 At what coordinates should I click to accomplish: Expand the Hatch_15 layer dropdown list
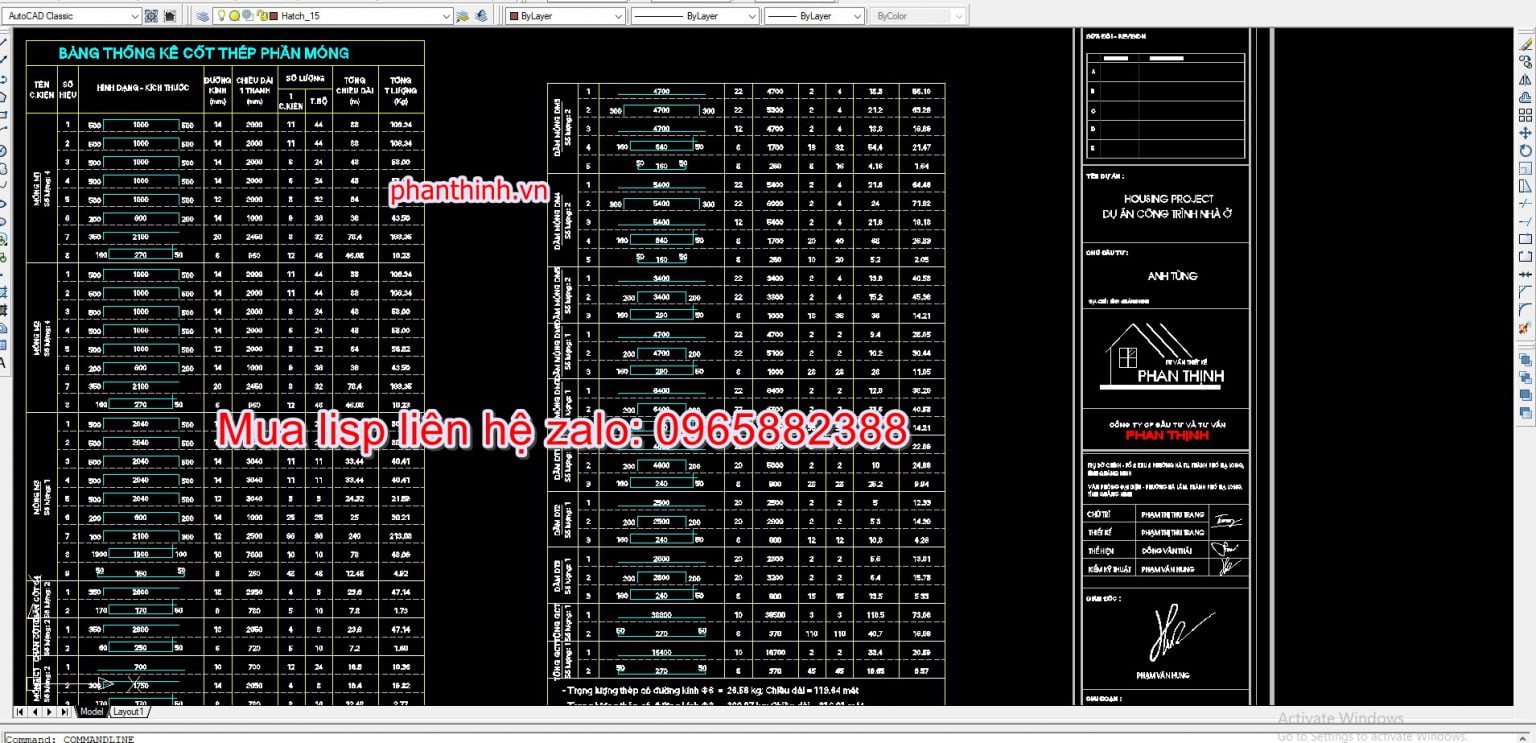(445, 16)
